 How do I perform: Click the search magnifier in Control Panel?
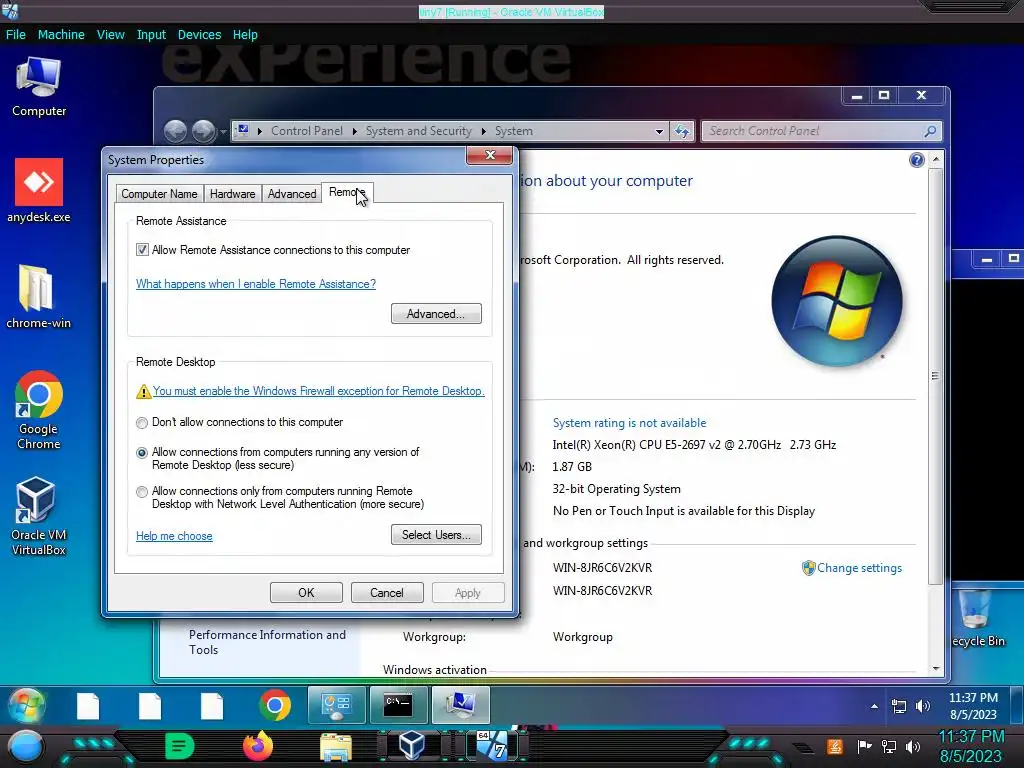(930, 131)
